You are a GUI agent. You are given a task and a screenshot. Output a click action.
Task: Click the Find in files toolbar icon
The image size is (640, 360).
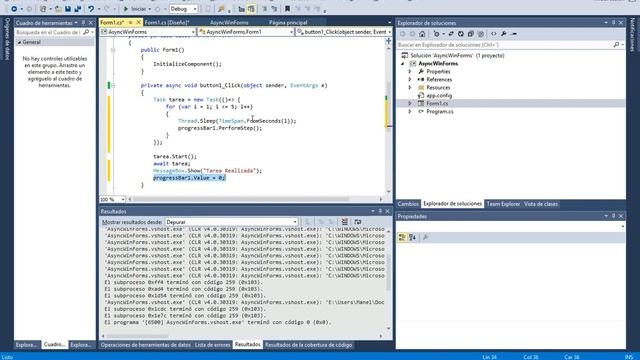pos(221,9)
